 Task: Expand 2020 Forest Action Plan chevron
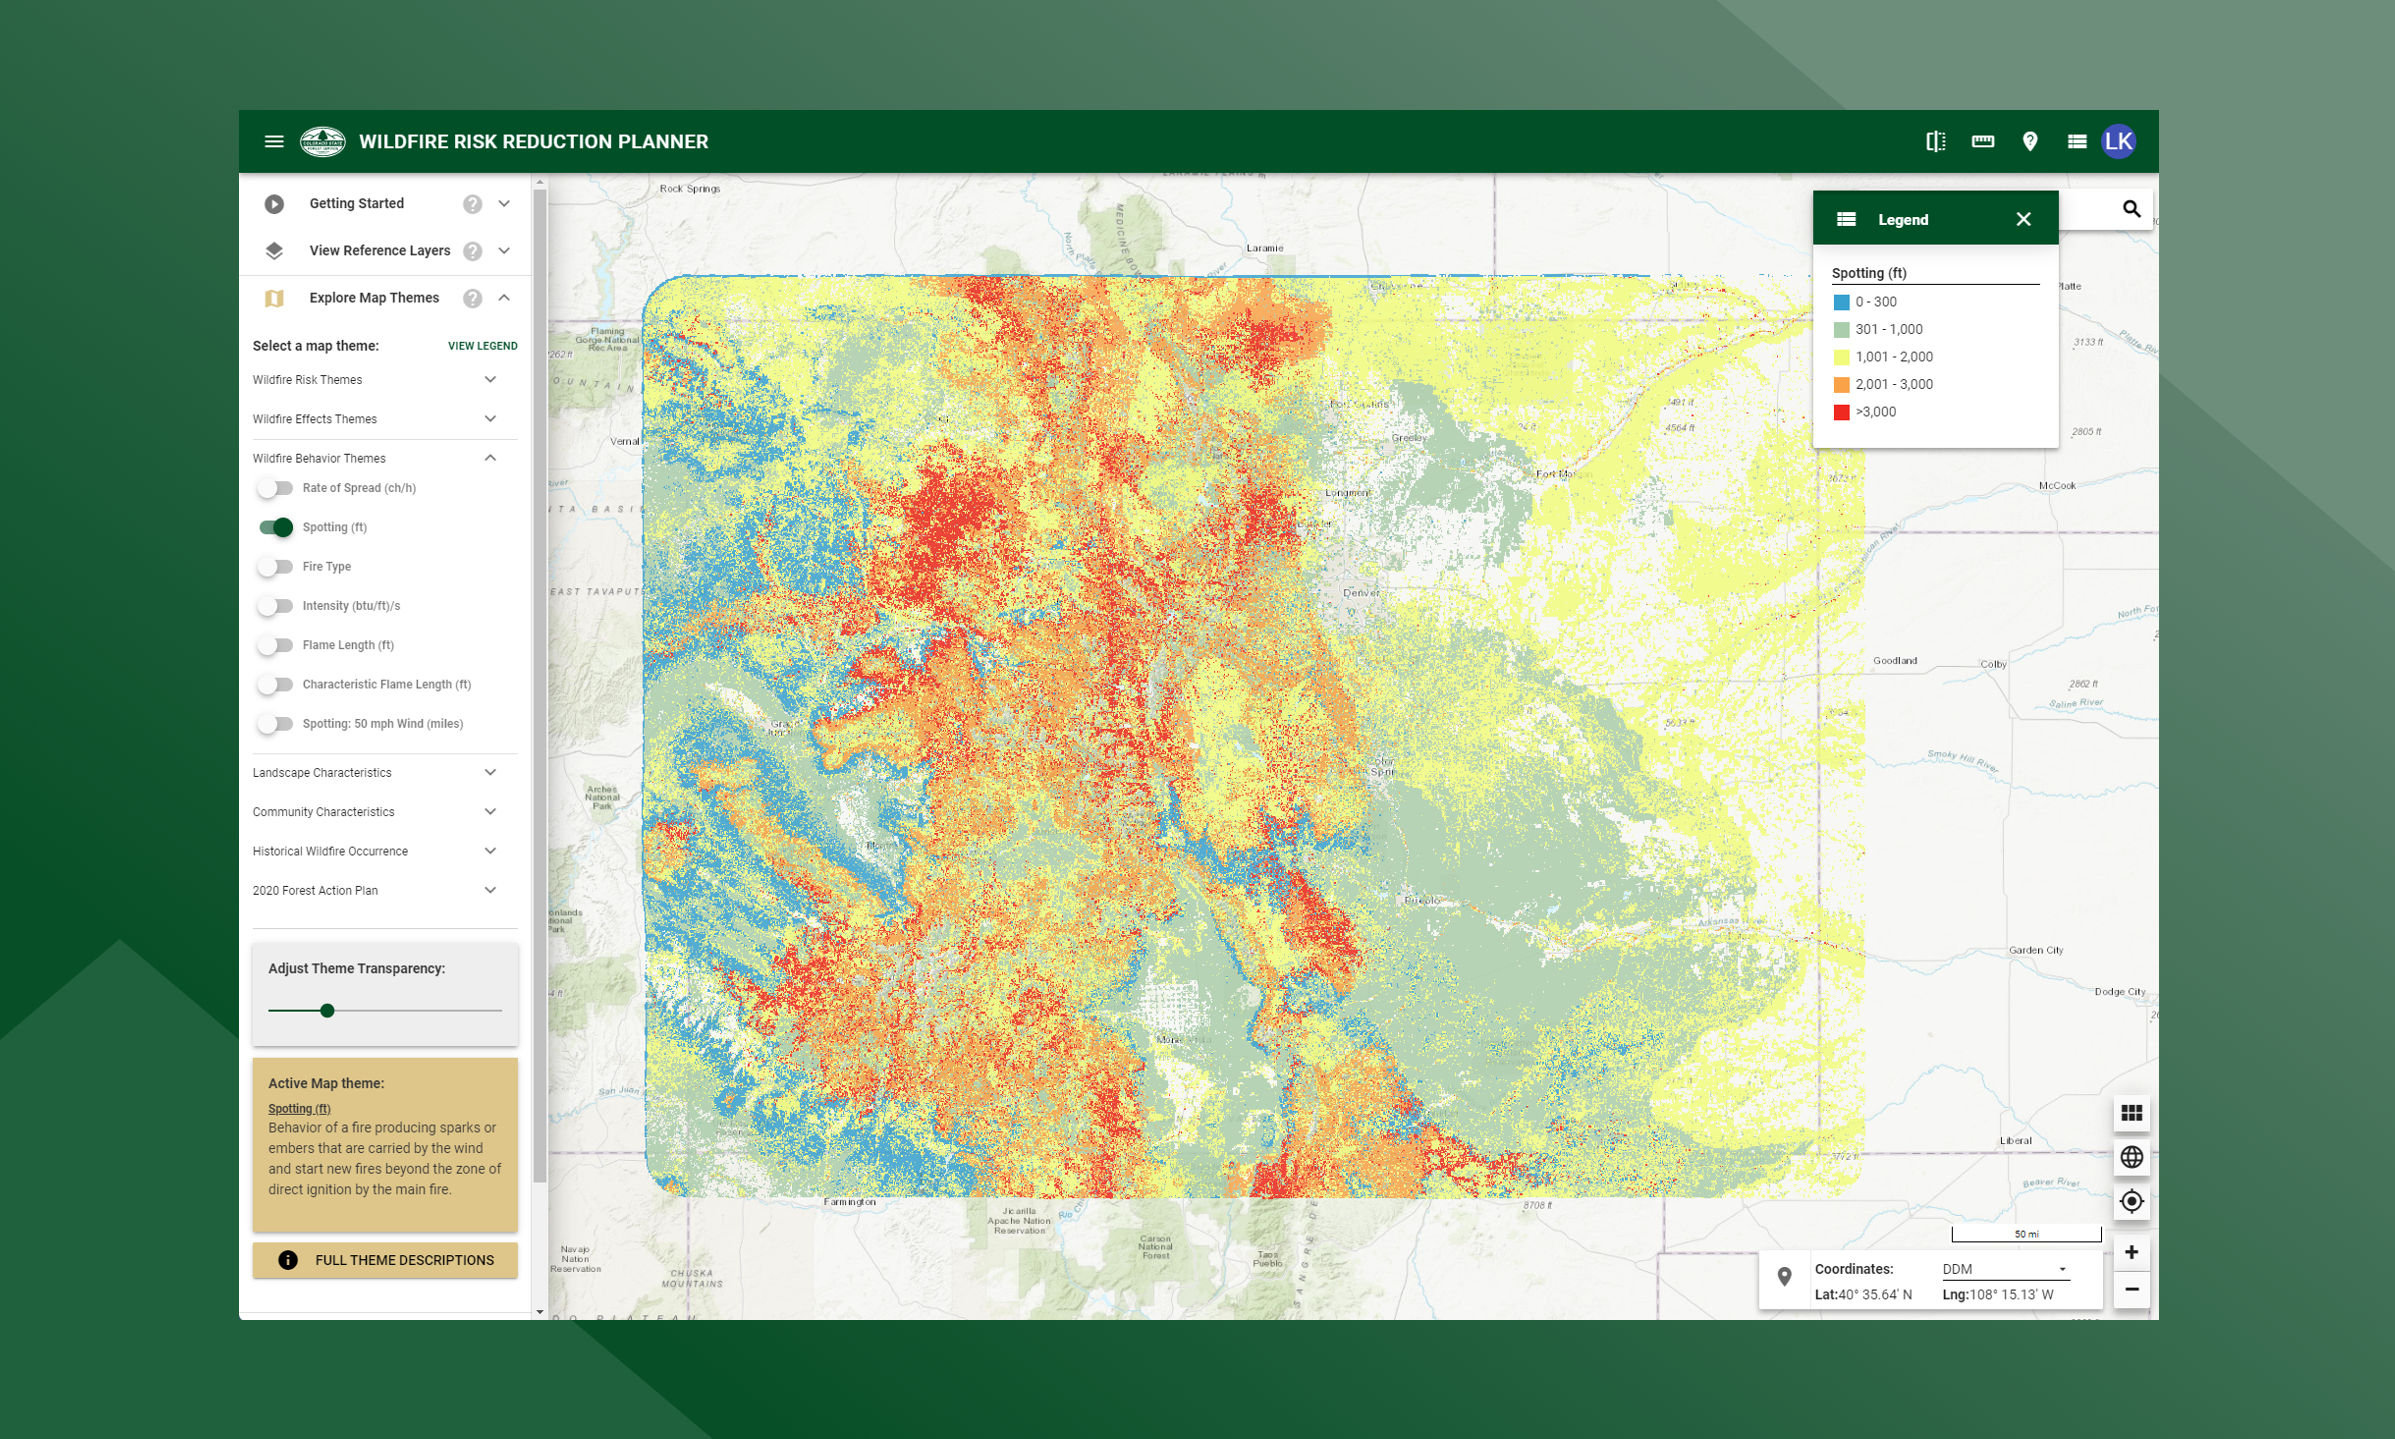click(490, 890)
